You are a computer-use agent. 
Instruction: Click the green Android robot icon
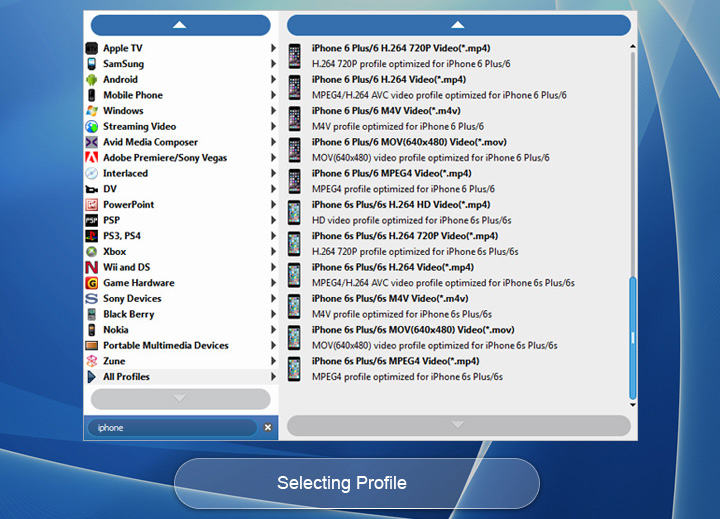tap(92, 79)
